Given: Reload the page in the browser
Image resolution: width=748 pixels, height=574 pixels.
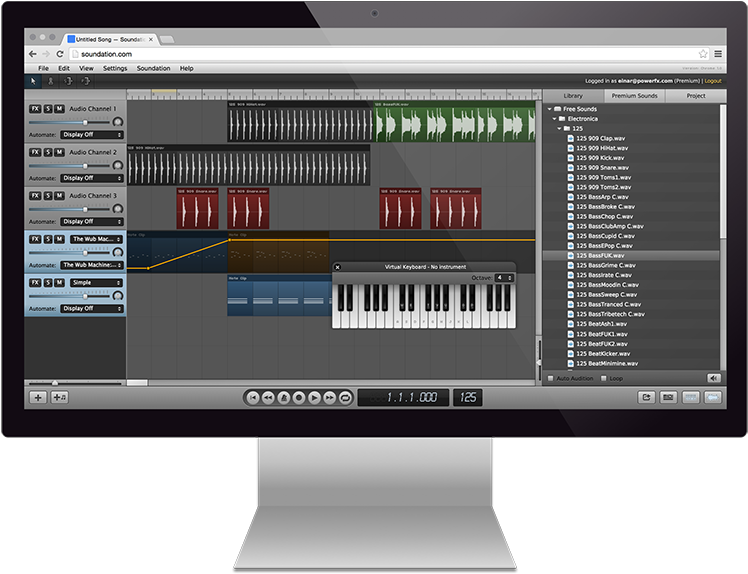Looking at the screenshot, I should pos(60,54).
